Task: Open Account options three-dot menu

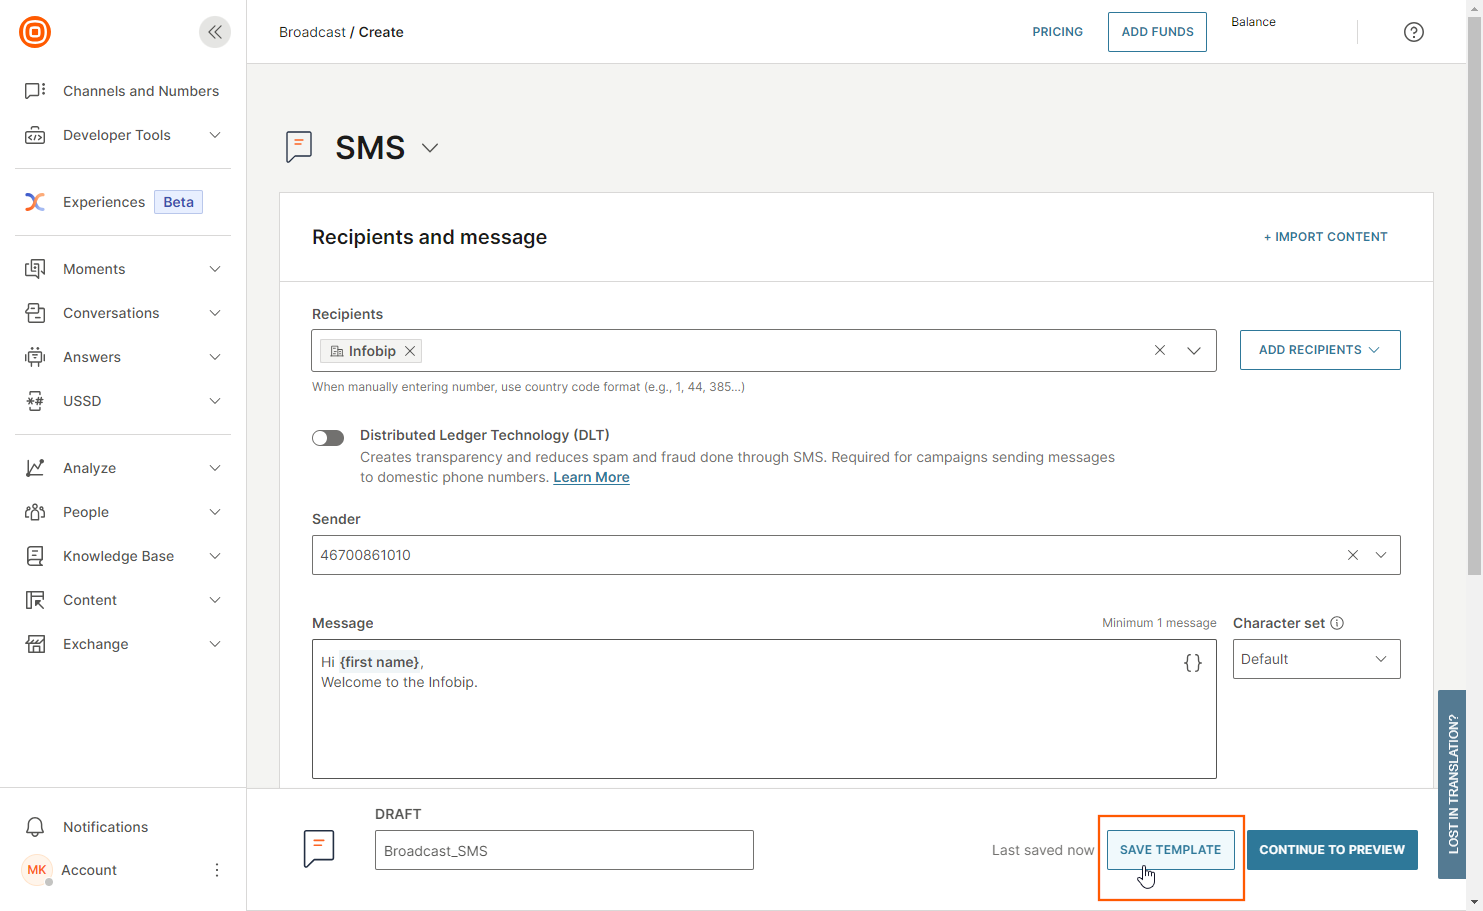Action: click(217, 870)
